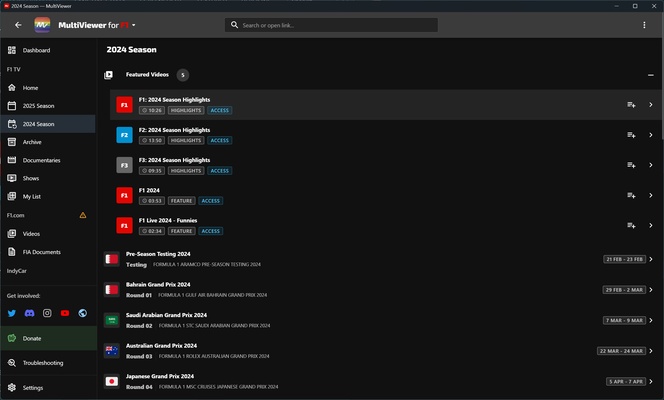Open Troubleshooting
Screen dimensions: 664x400
pos(48,363)
